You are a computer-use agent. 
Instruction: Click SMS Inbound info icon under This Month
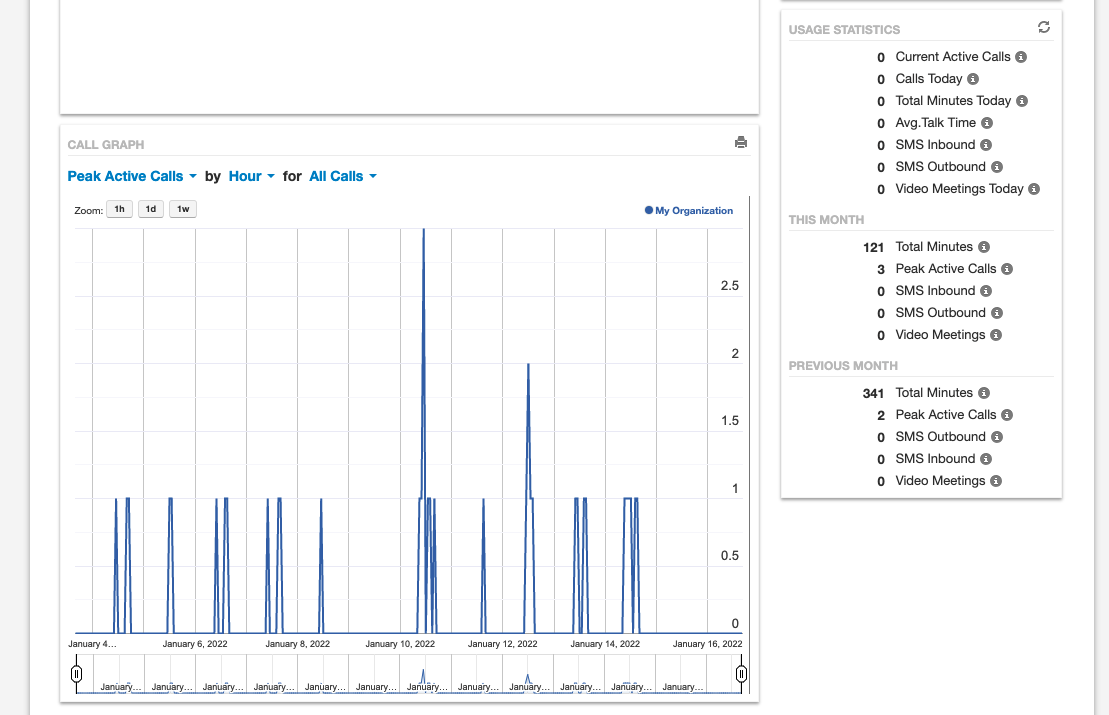(986, 291)
